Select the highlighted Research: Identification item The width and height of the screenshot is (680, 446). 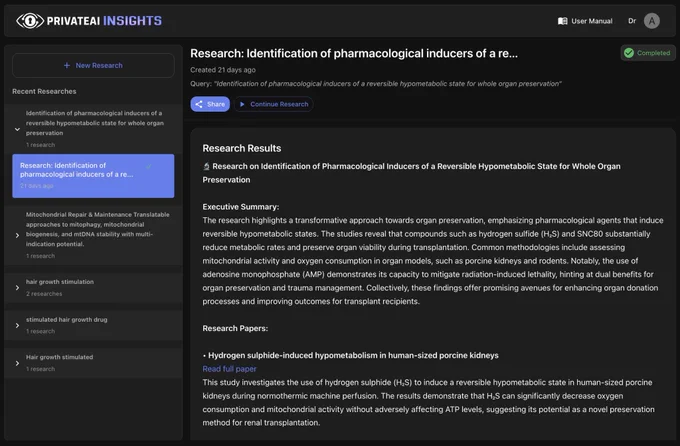(93, 176)
